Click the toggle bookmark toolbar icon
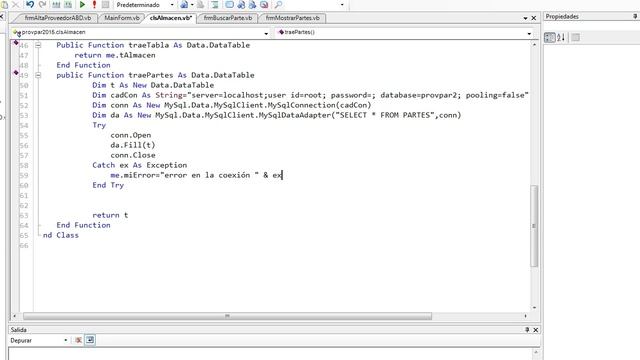 229,4
